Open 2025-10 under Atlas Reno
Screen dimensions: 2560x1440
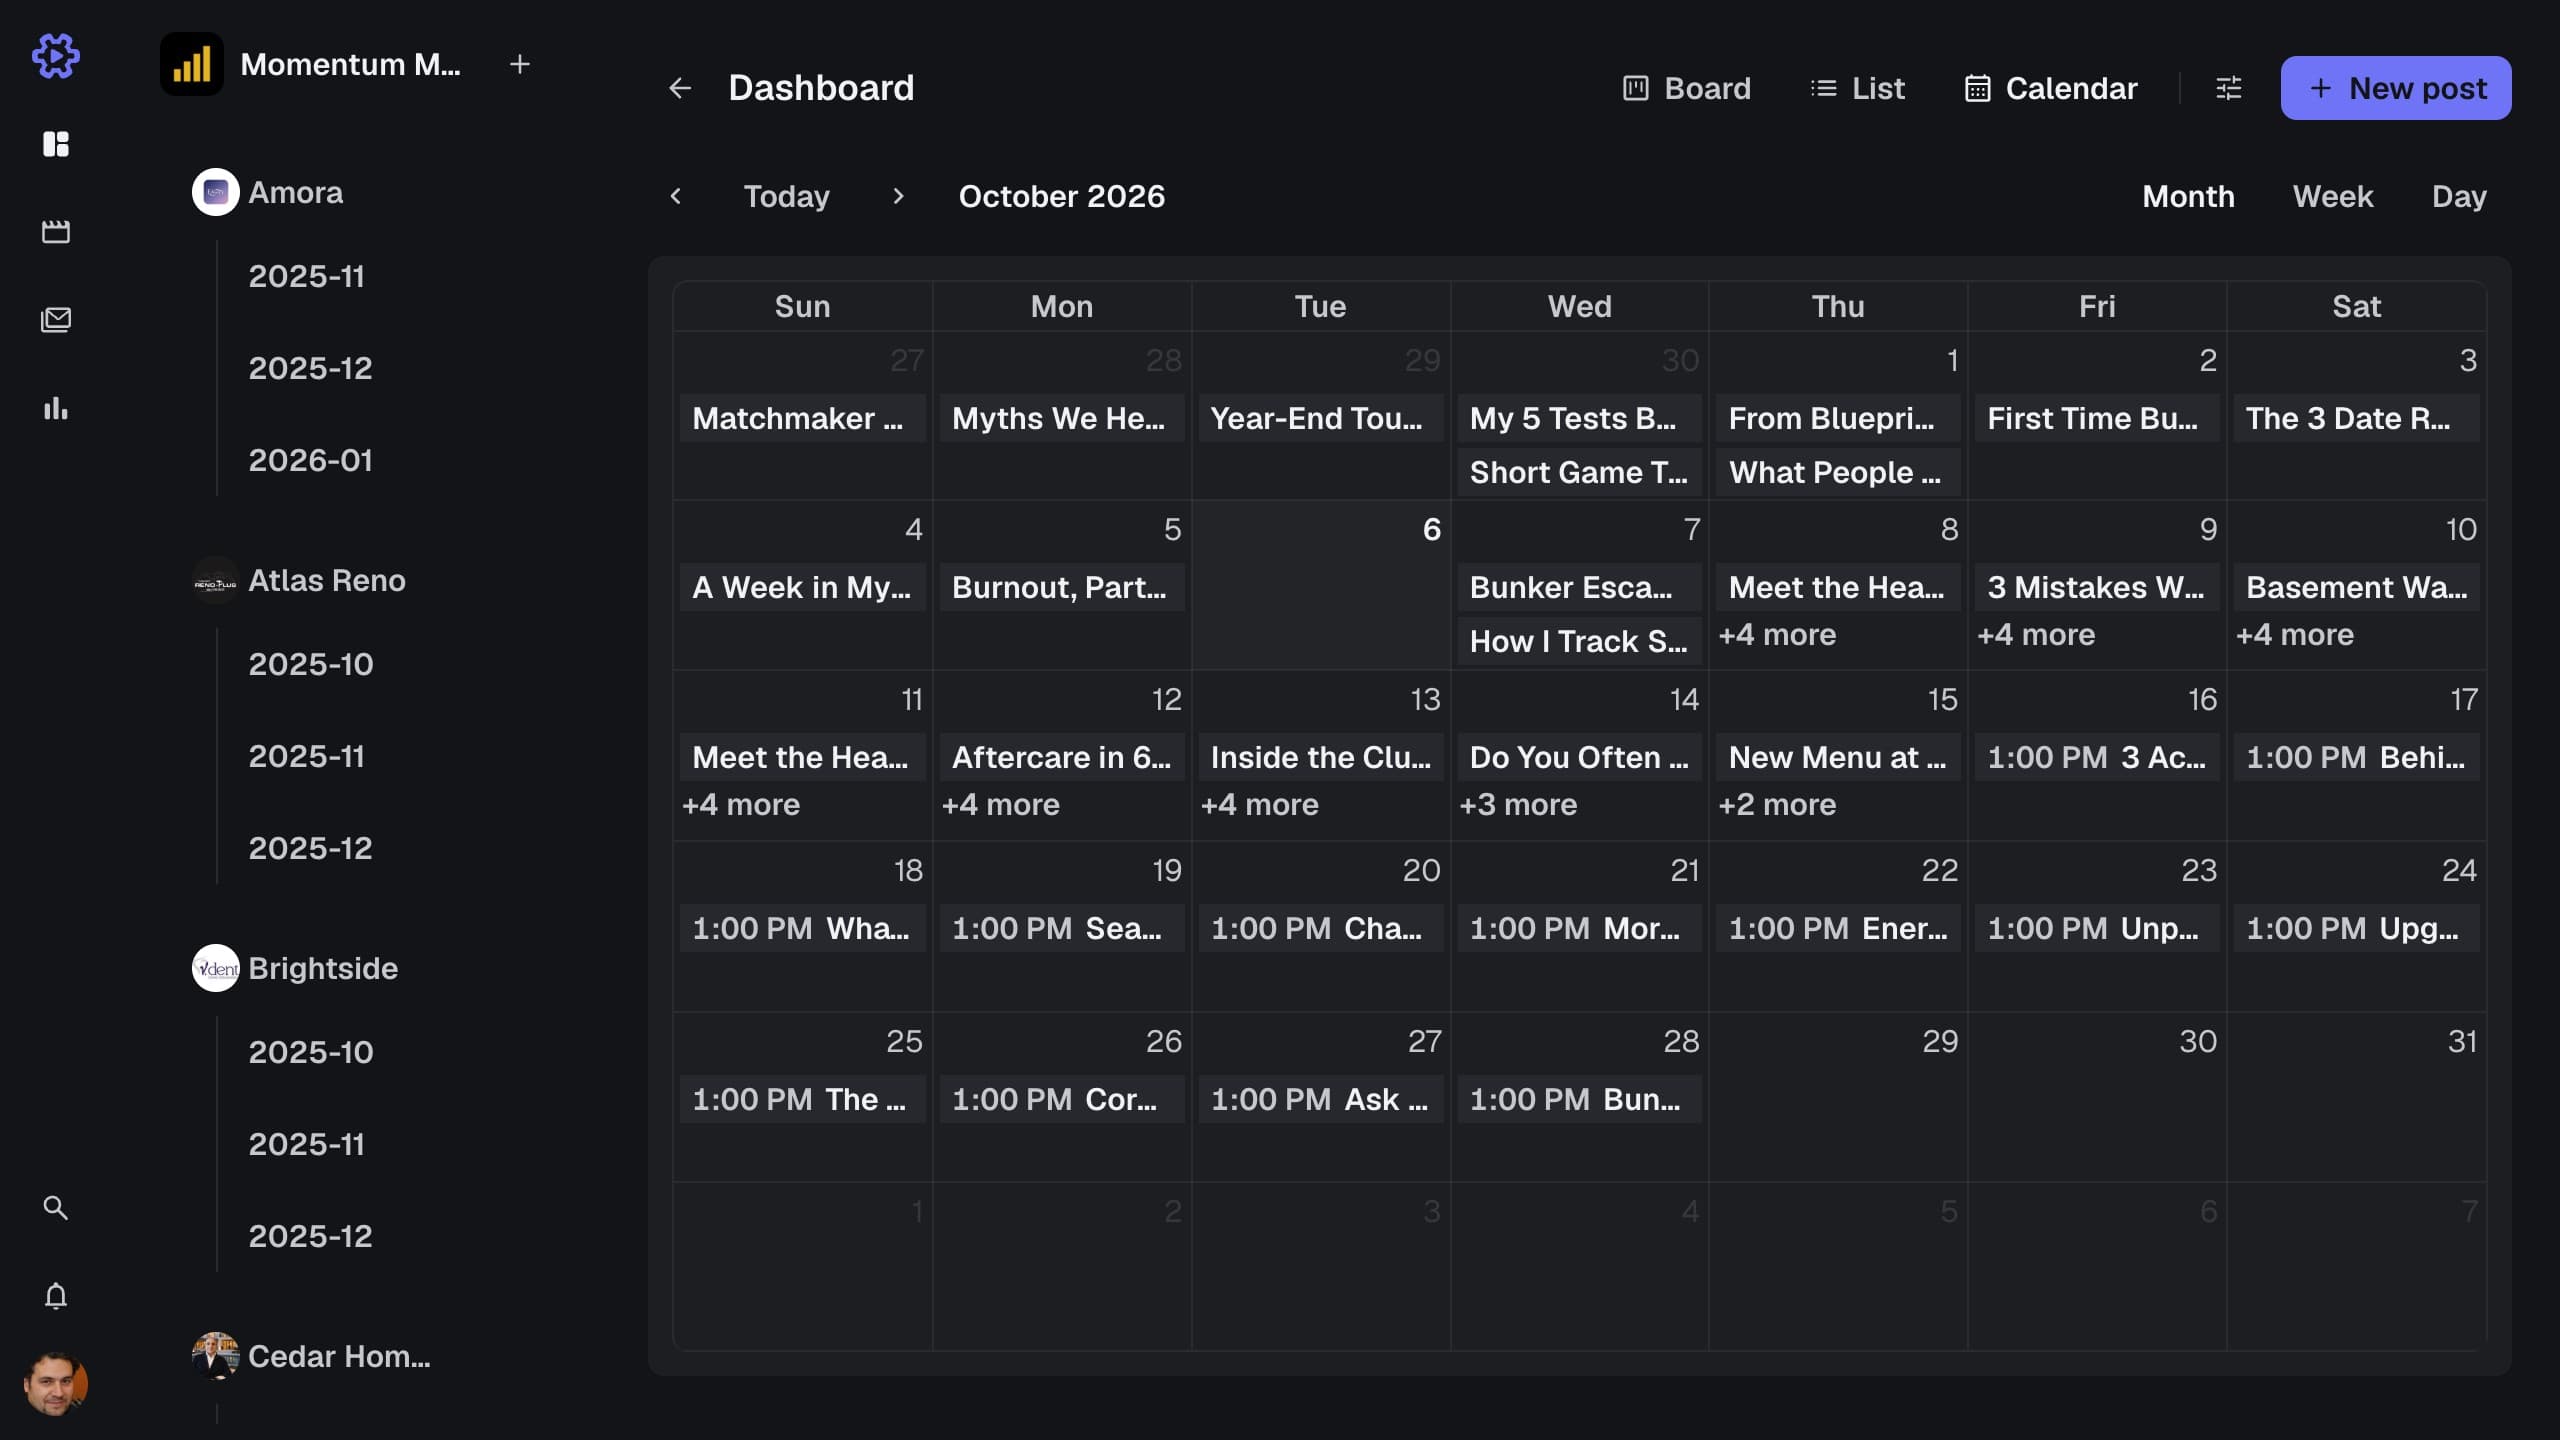pyautogui.click(x=310, y=664)
